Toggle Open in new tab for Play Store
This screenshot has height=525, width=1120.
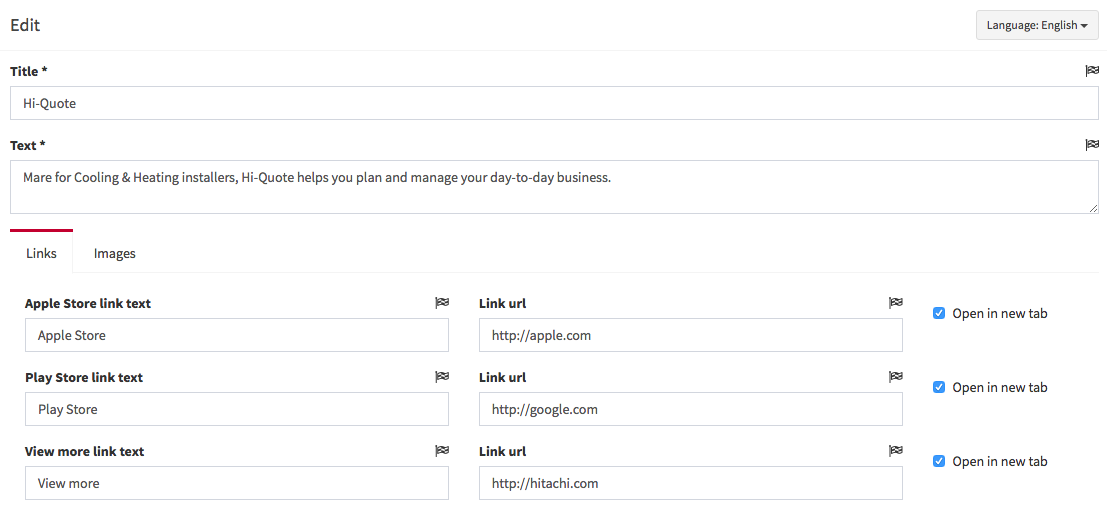pos(939,387)
